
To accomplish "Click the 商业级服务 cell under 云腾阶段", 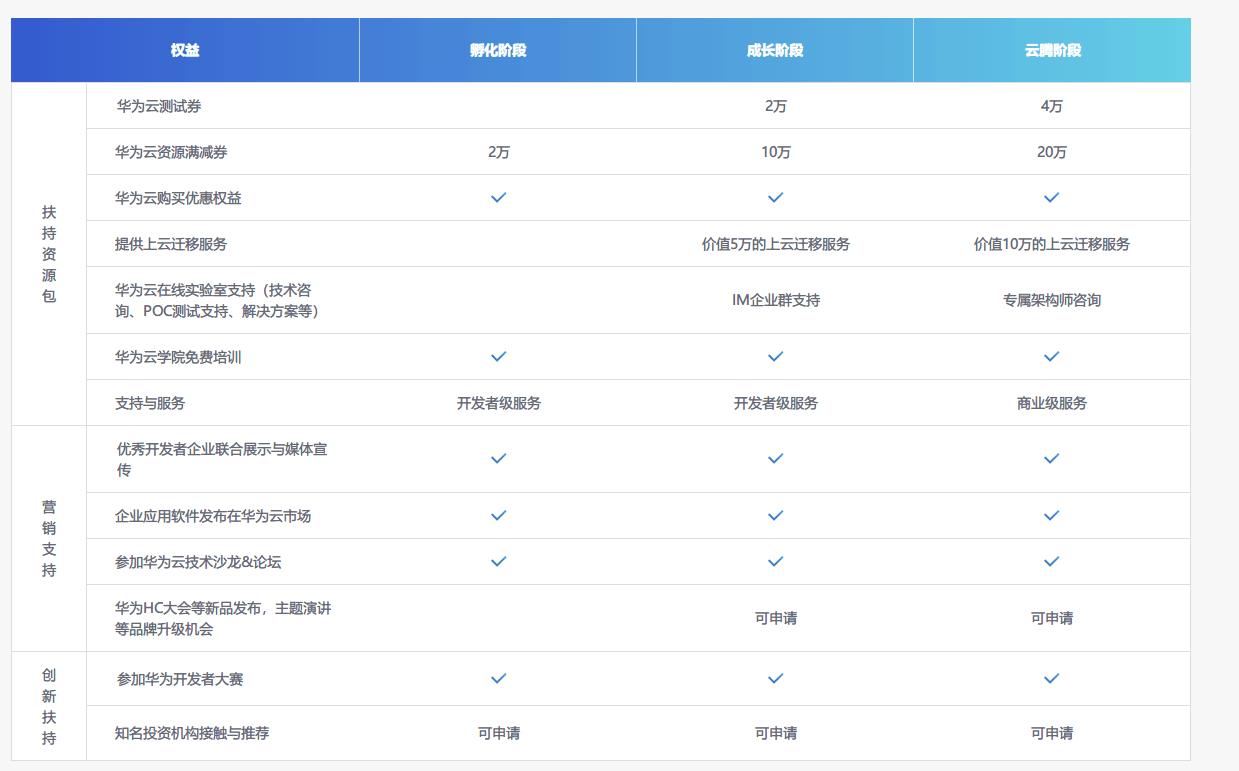I will click(1051, 403).
